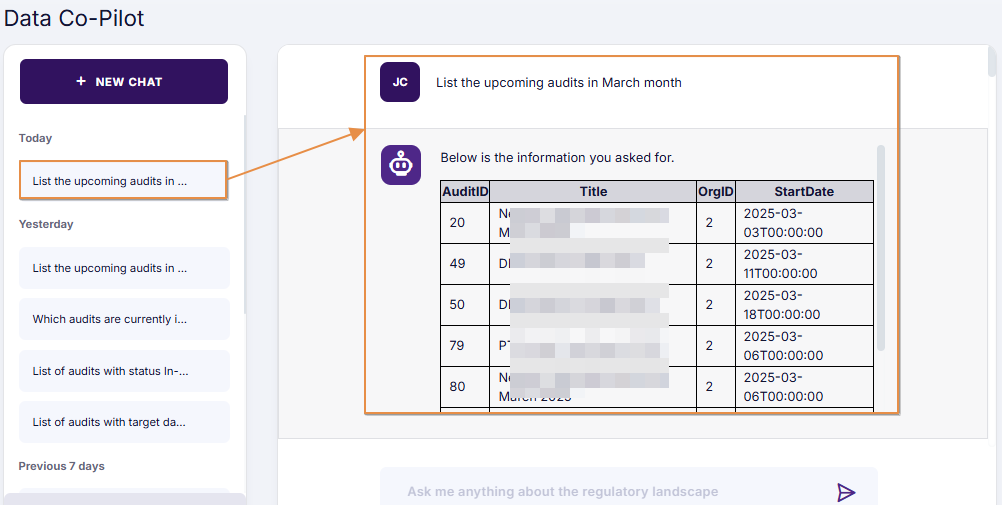This screenshot has height=505, width=1002.
Task: Click the AuditID 20 table cell
Action: click(457, 222)
